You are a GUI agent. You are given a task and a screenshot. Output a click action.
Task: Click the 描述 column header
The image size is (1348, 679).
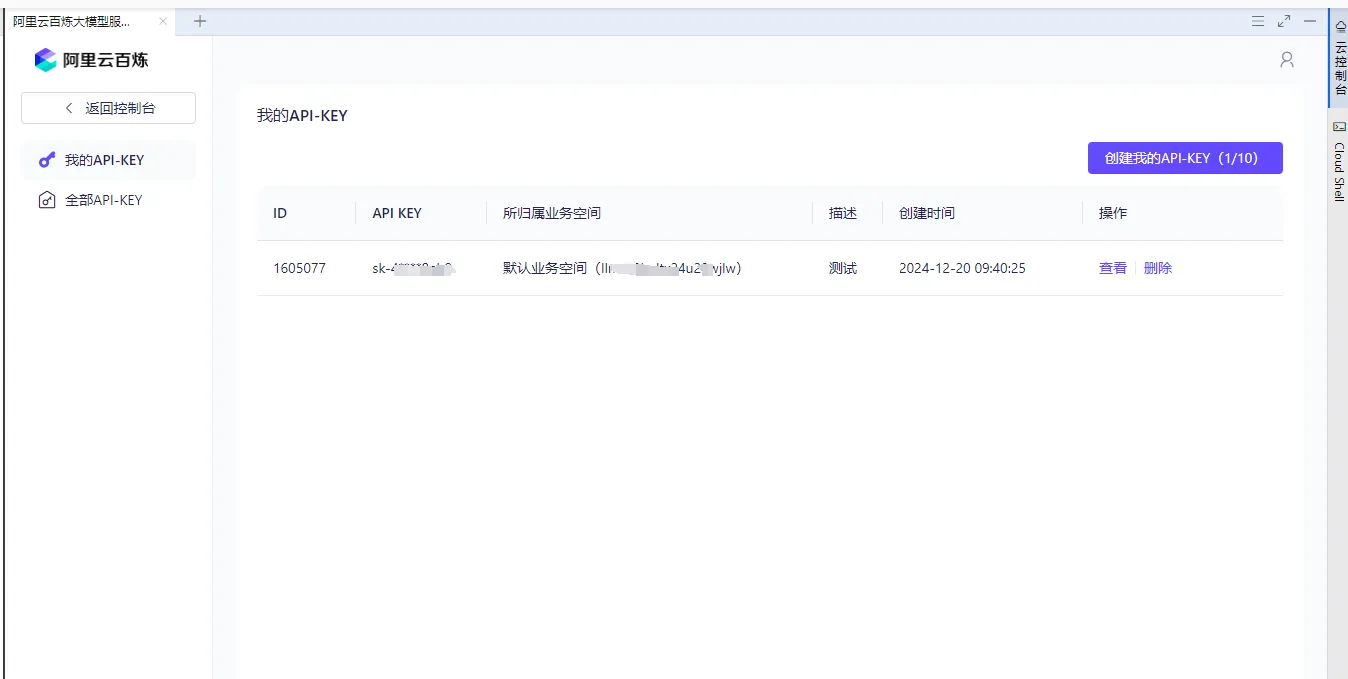point(843,213)
